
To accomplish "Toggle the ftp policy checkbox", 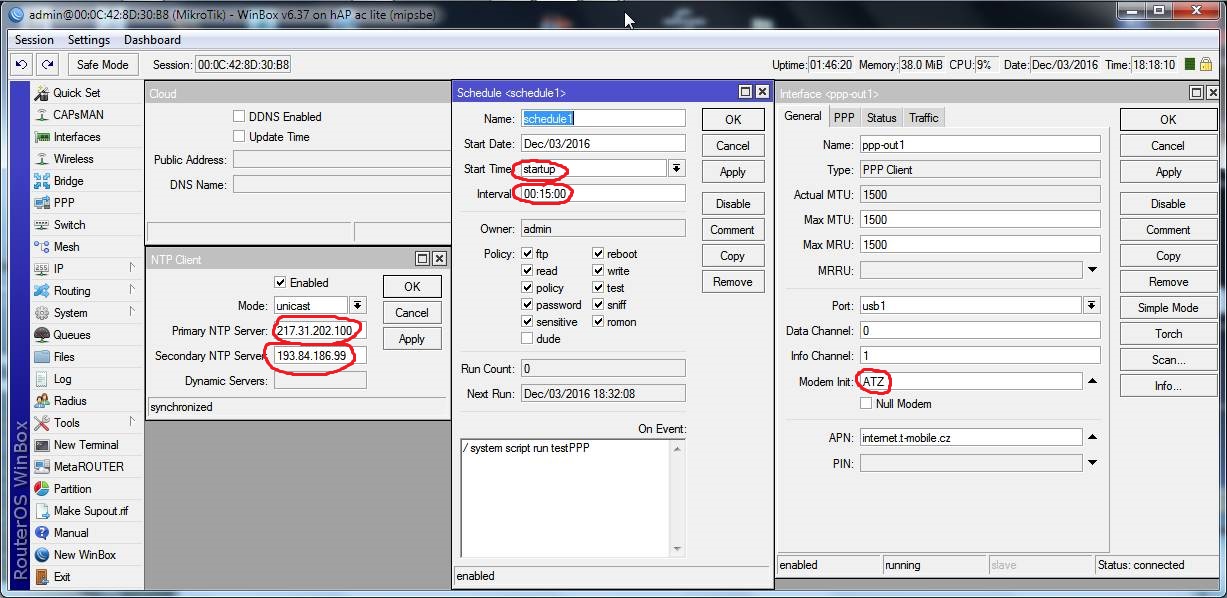I will tap(527, 254).
